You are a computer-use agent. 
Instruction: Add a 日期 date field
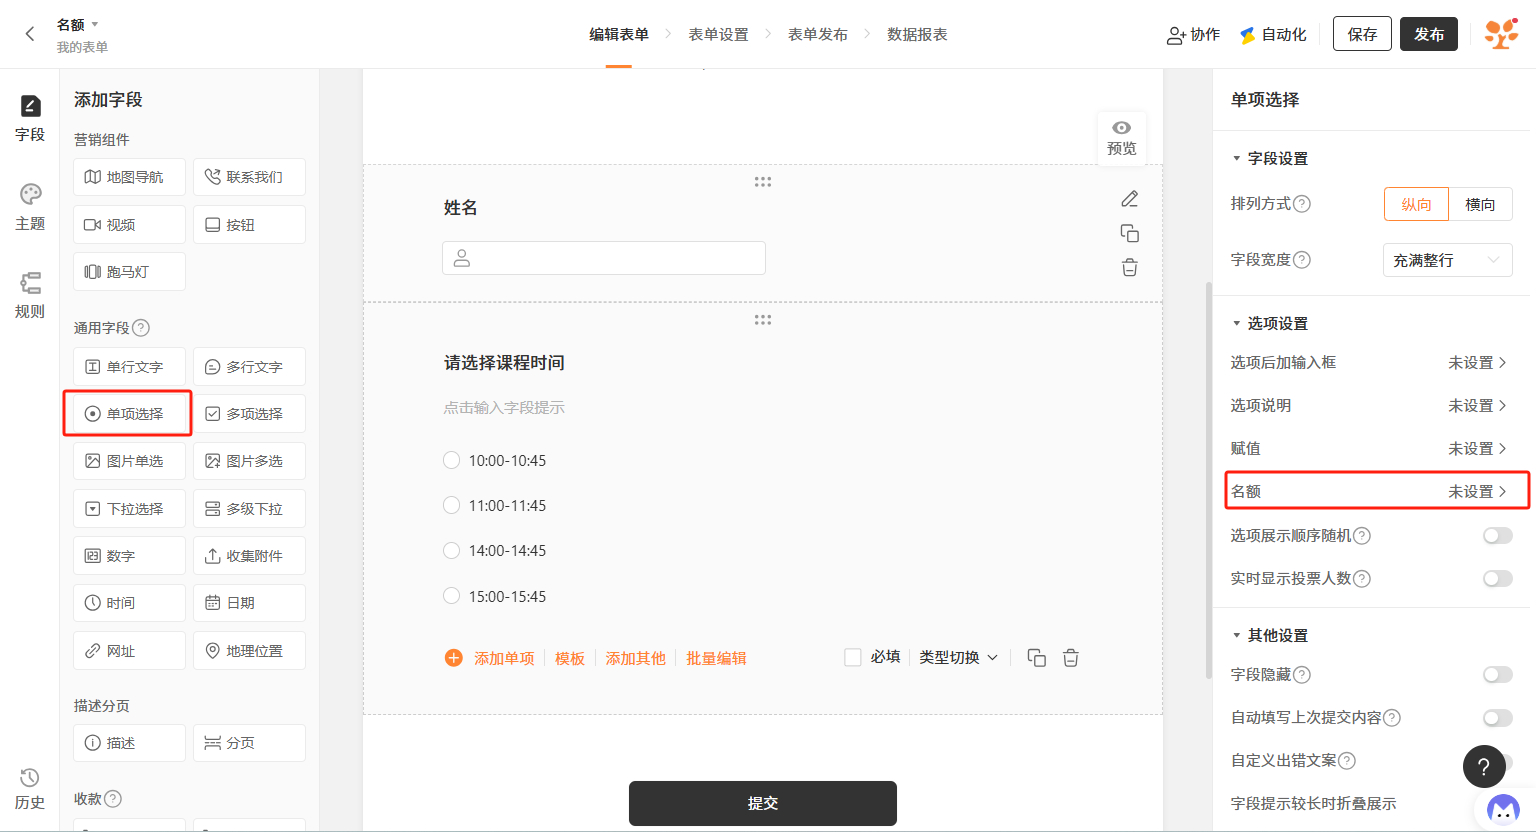(249, 603)
